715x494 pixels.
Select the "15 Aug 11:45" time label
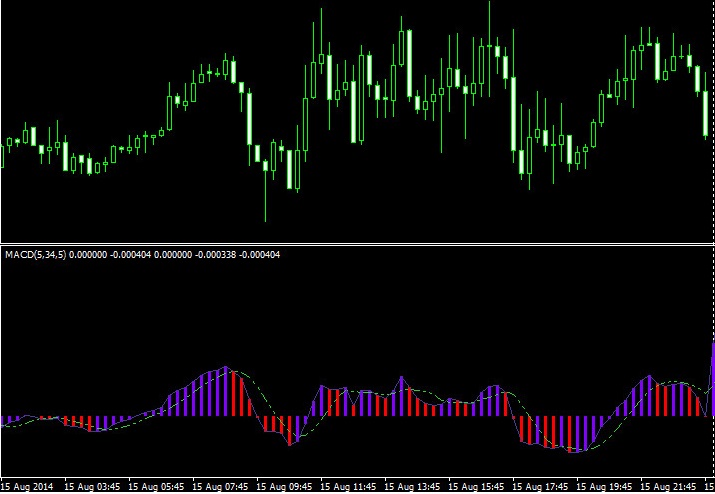[349, 486]
